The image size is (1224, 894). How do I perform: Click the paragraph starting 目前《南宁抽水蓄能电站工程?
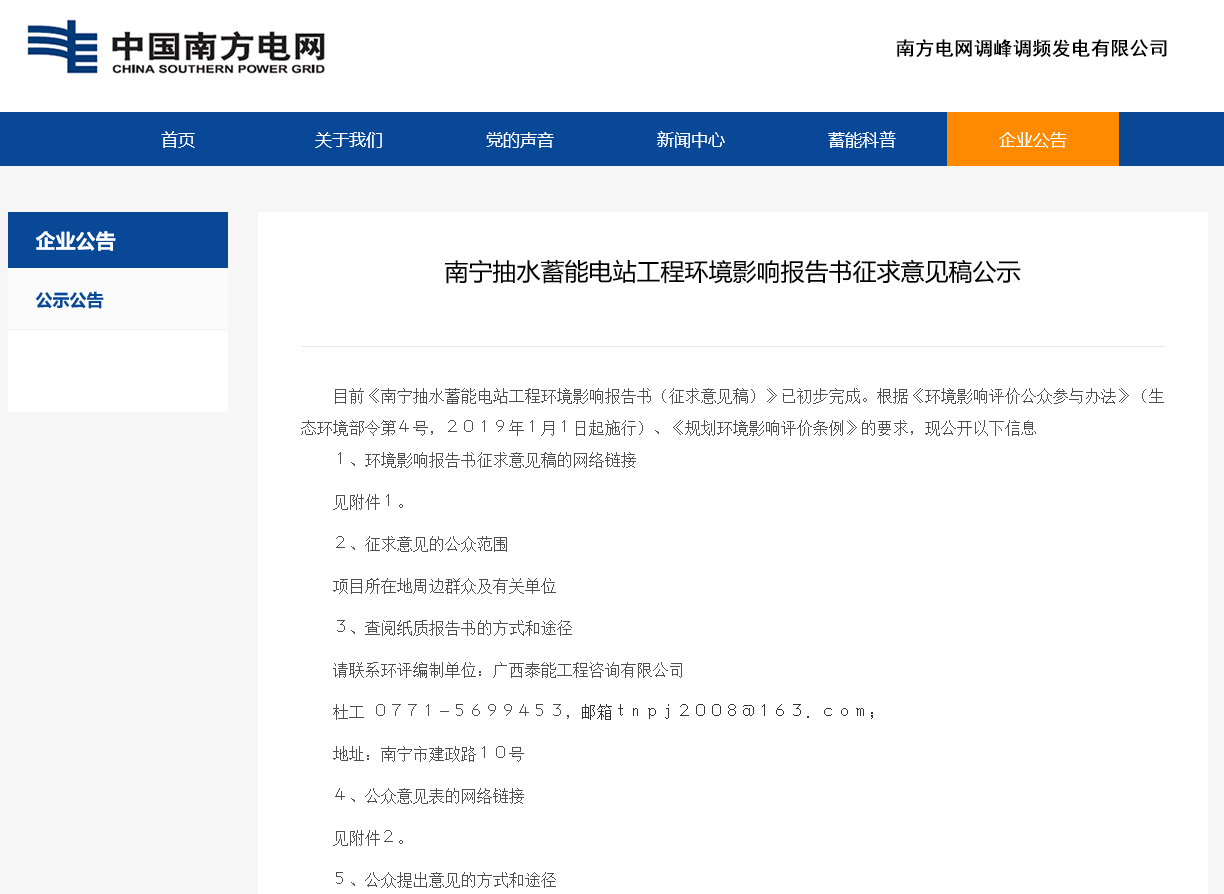coord(733,412)
